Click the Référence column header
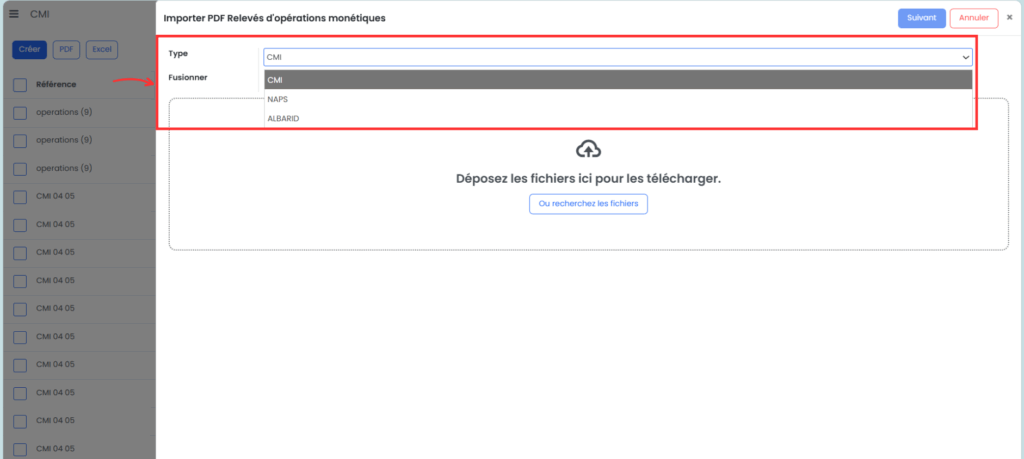1024x459 pixels. click(56, 84)
